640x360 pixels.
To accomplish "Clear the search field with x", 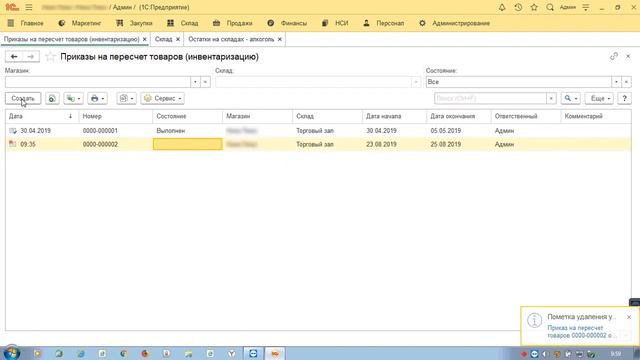I will pyautogui.click(x=551, y=98).
